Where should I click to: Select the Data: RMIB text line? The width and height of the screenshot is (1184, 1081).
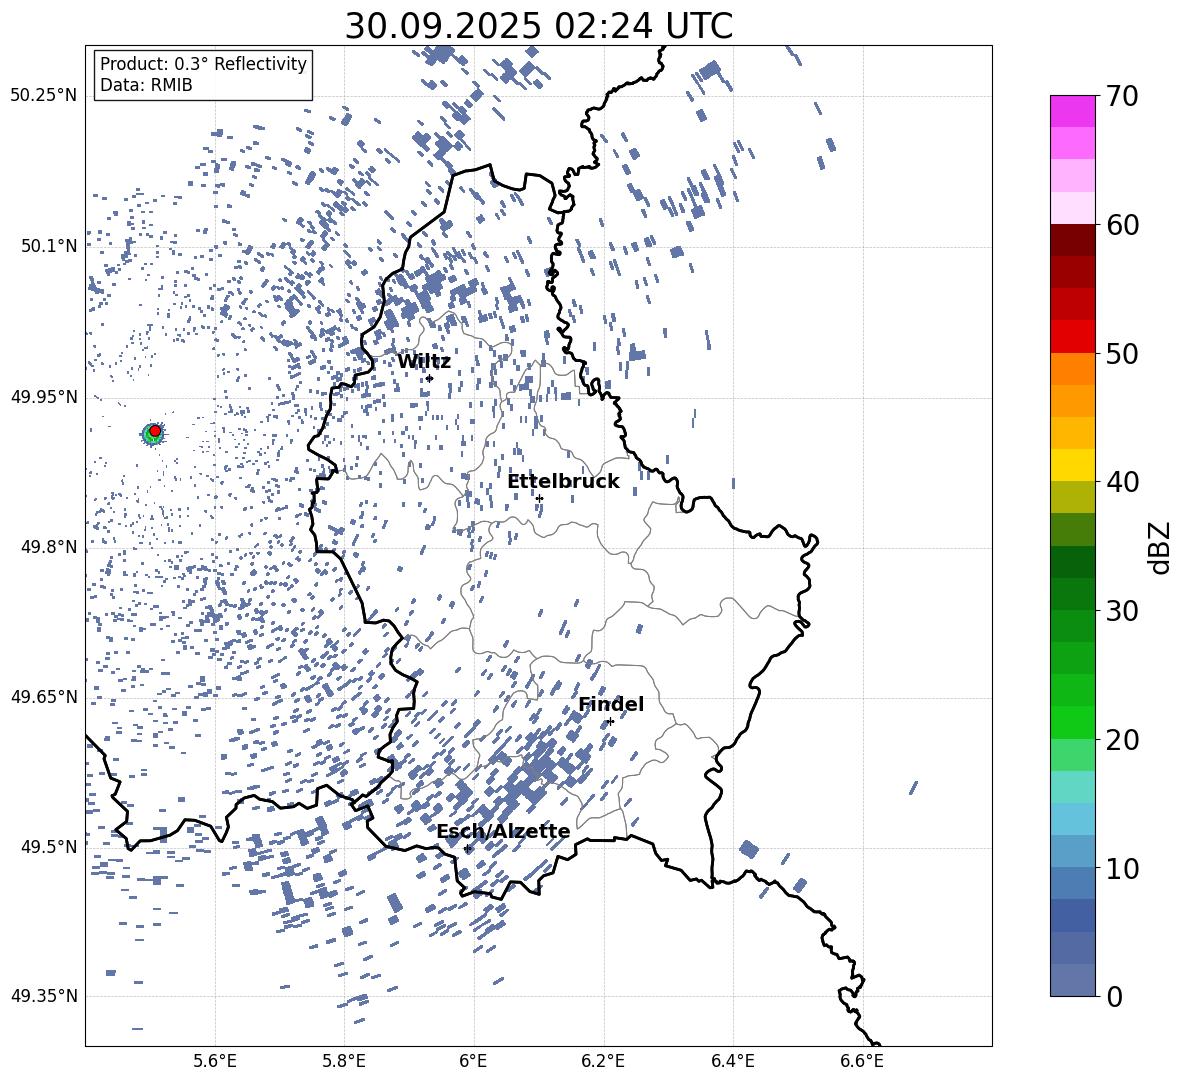click(146, 86)
